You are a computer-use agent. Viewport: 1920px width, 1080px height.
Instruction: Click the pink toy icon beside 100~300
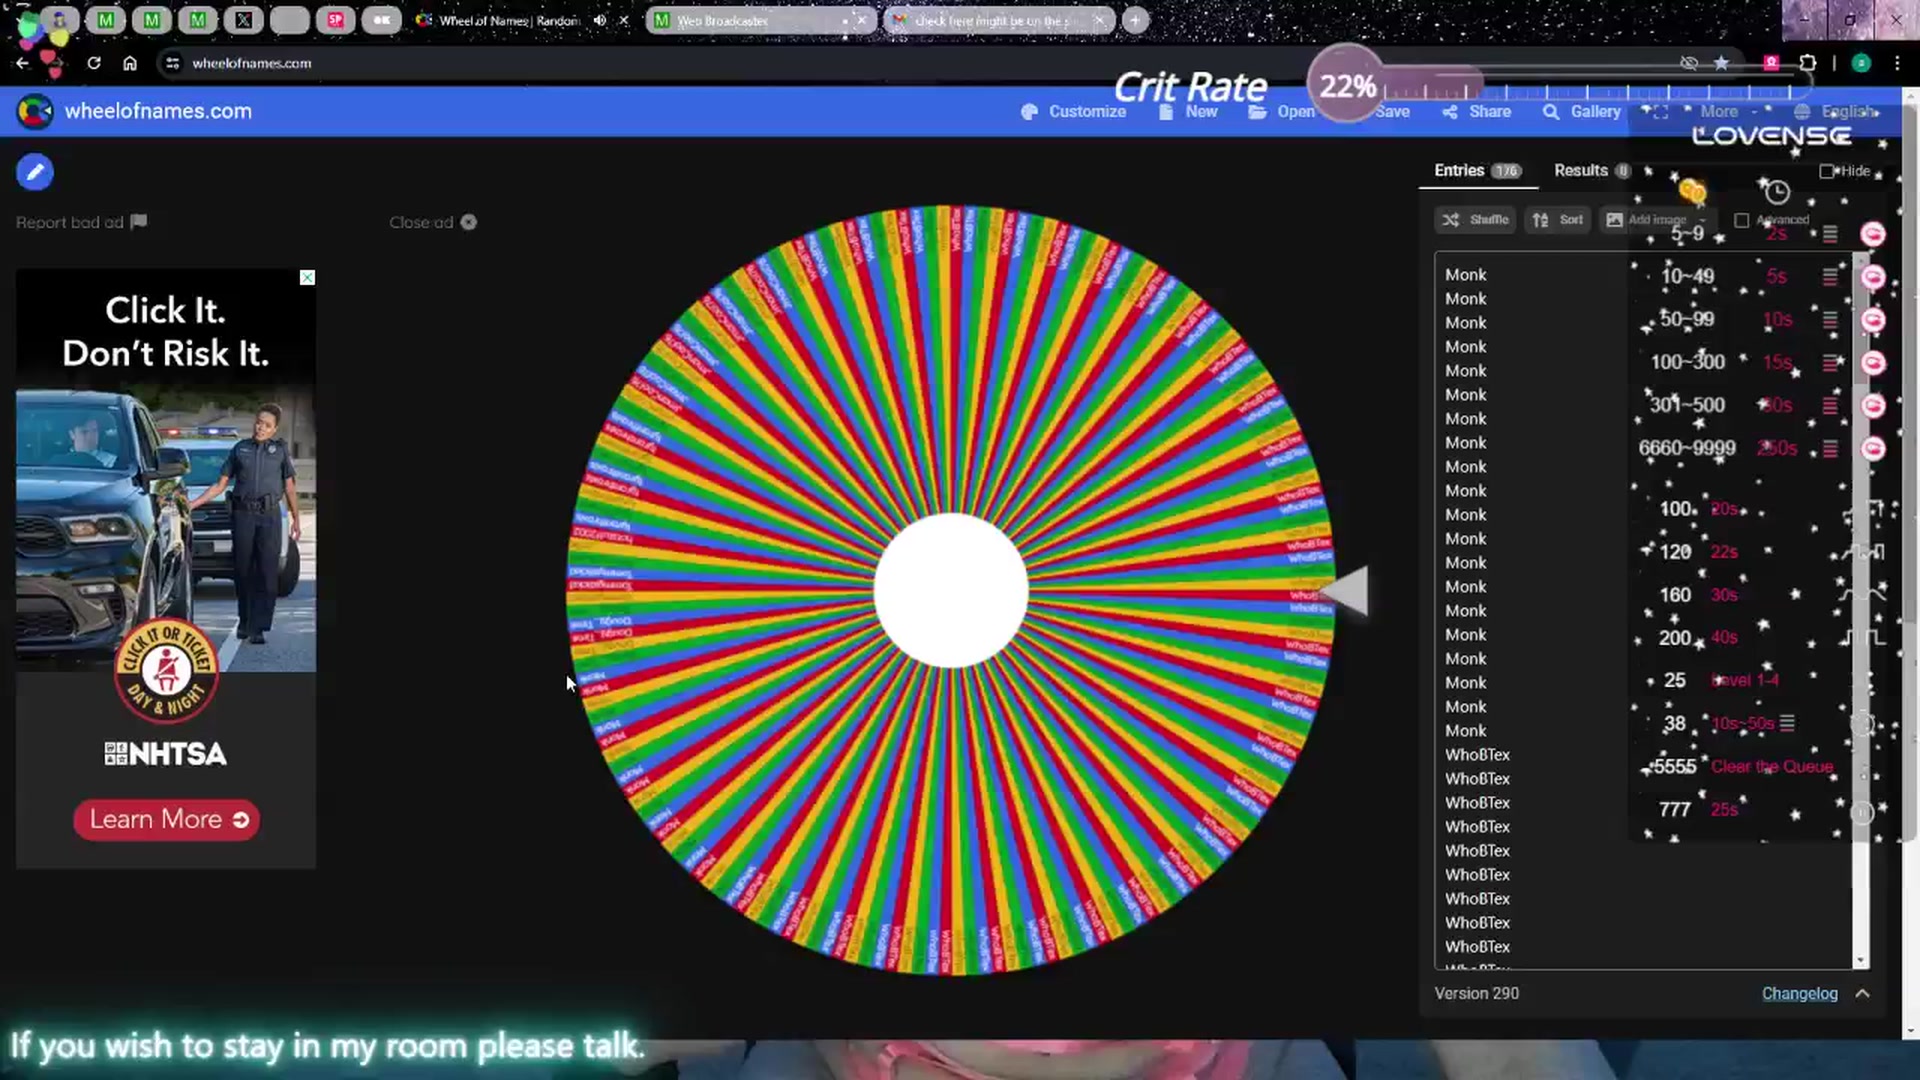(1873, 362)
